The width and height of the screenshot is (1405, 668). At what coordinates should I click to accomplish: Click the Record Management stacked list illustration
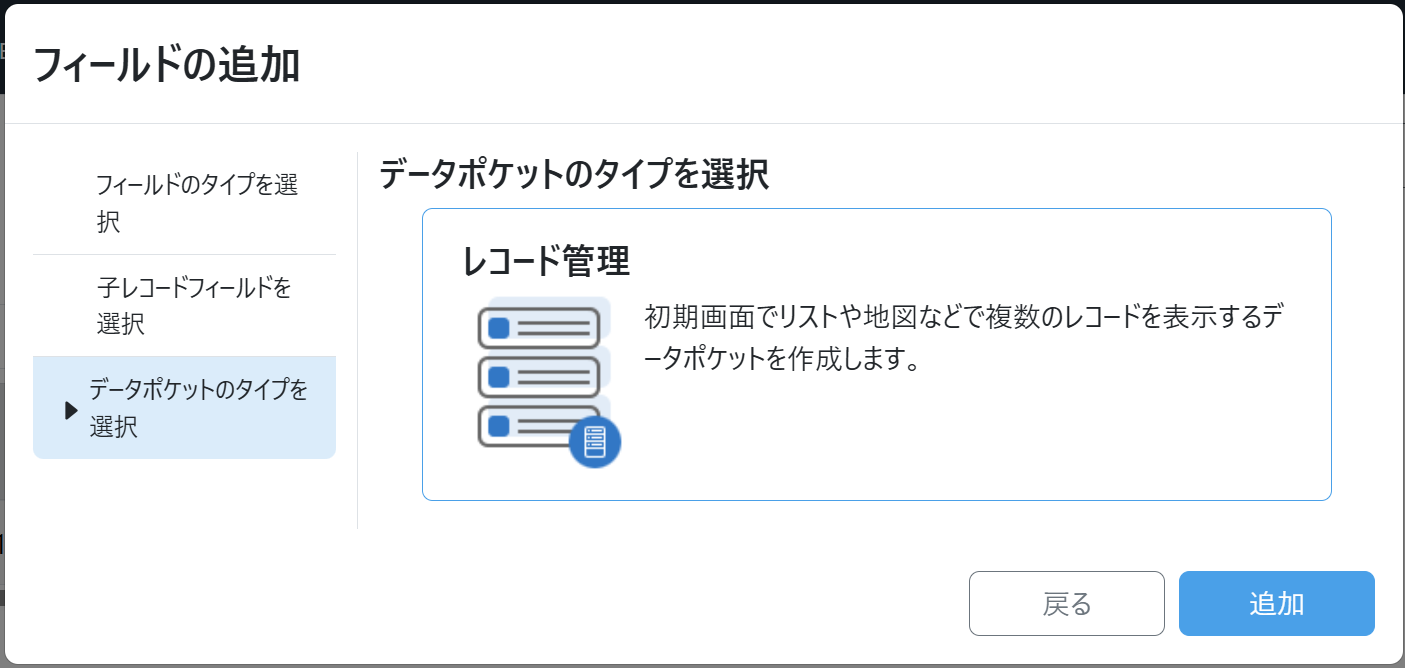(x=546, y=382)
